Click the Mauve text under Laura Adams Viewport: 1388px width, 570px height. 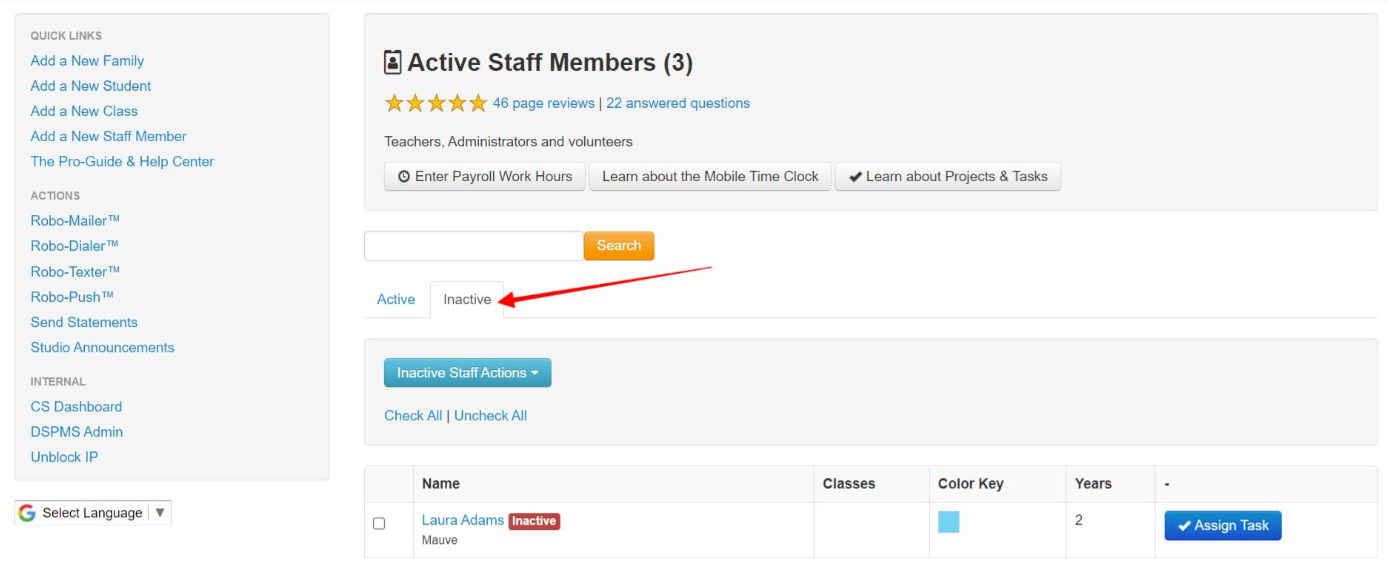(440, 540)
